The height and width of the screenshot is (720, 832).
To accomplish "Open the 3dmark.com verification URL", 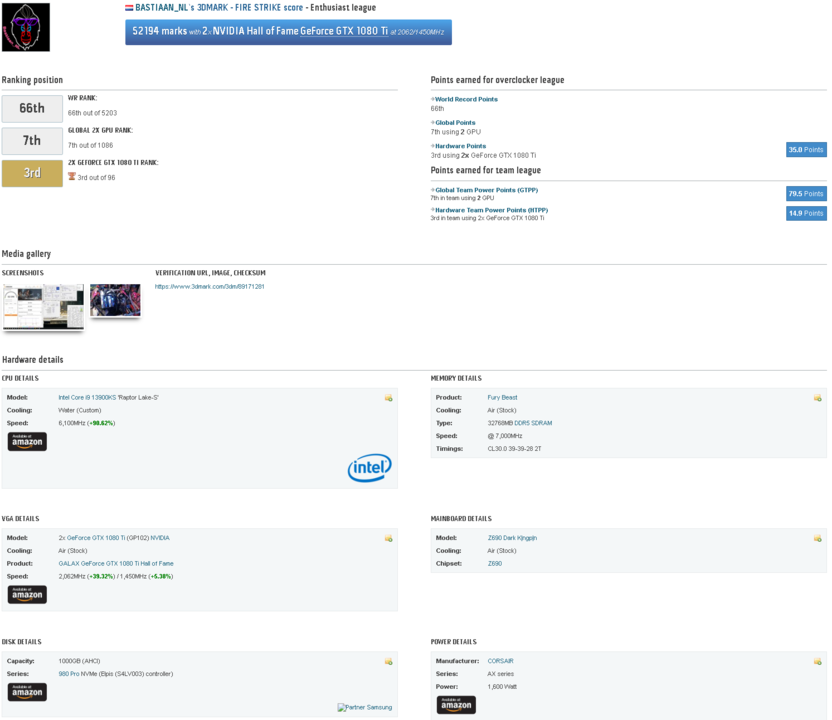I will click(x=210, y=287).
